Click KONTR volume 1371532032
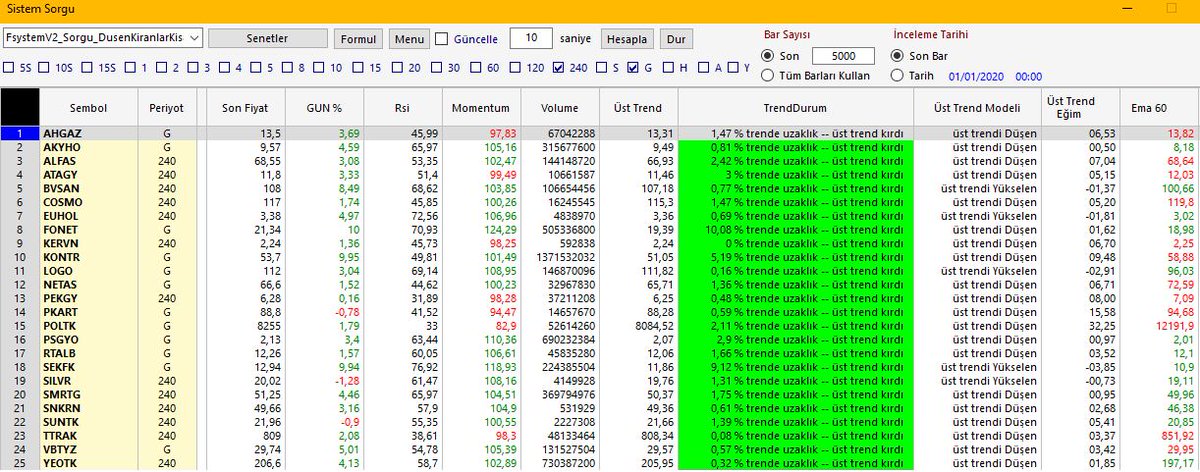Screen dimensions: 1200x472 coord(559,257)
